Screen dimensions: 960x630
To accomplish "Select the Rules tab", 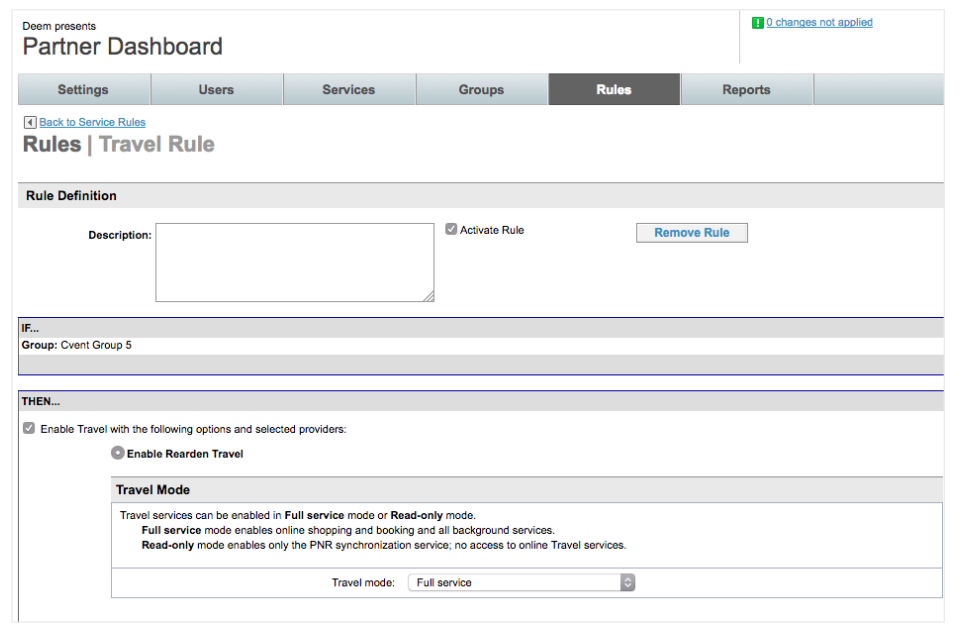I will [x=613, y=90].
